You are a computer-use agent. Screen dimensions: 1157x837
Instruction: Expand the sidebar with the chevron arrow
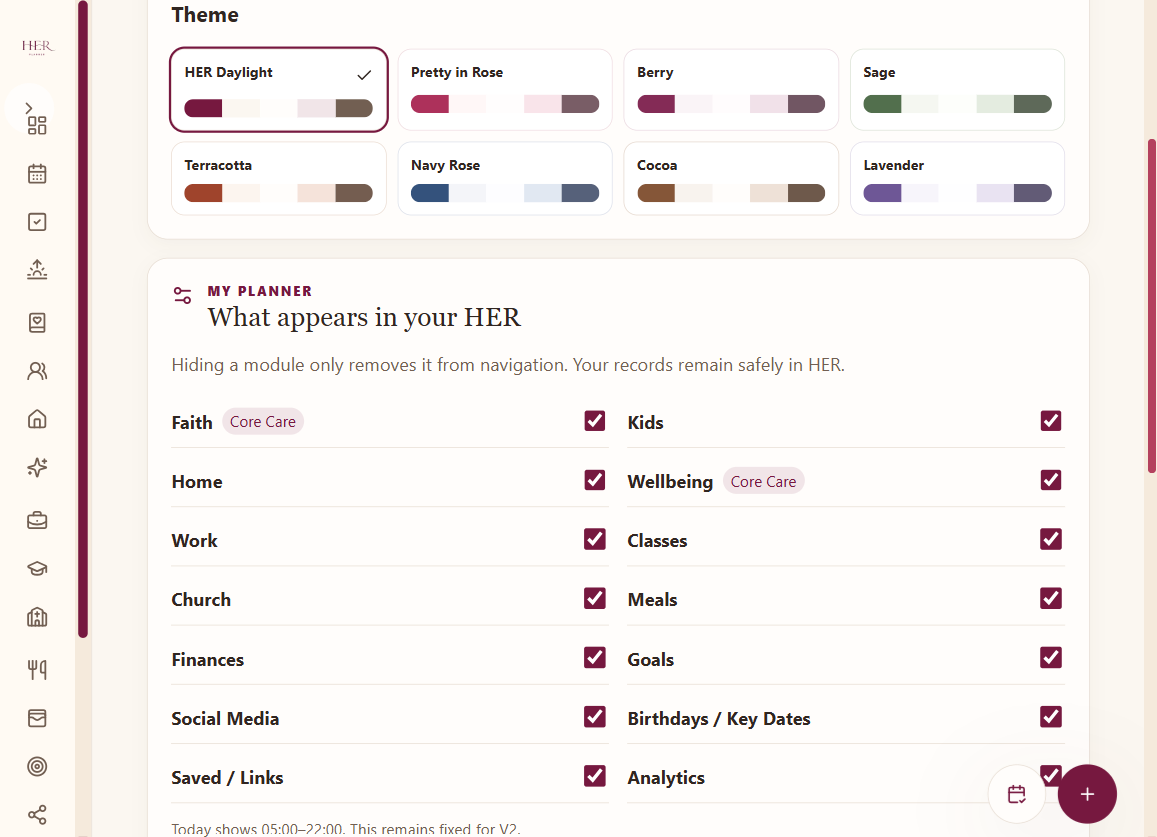[29, 108]
